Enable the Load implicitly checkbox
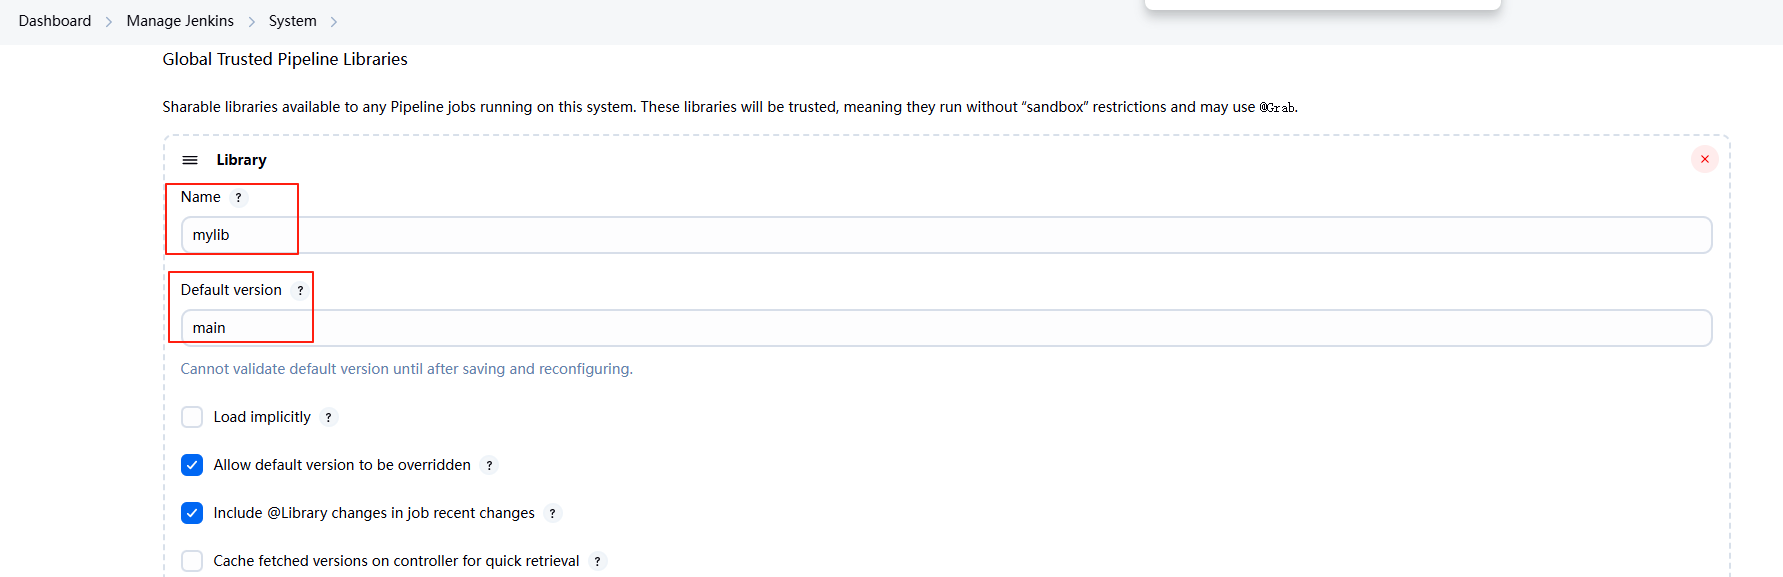Screen dimensions: 1783x577 192,417
